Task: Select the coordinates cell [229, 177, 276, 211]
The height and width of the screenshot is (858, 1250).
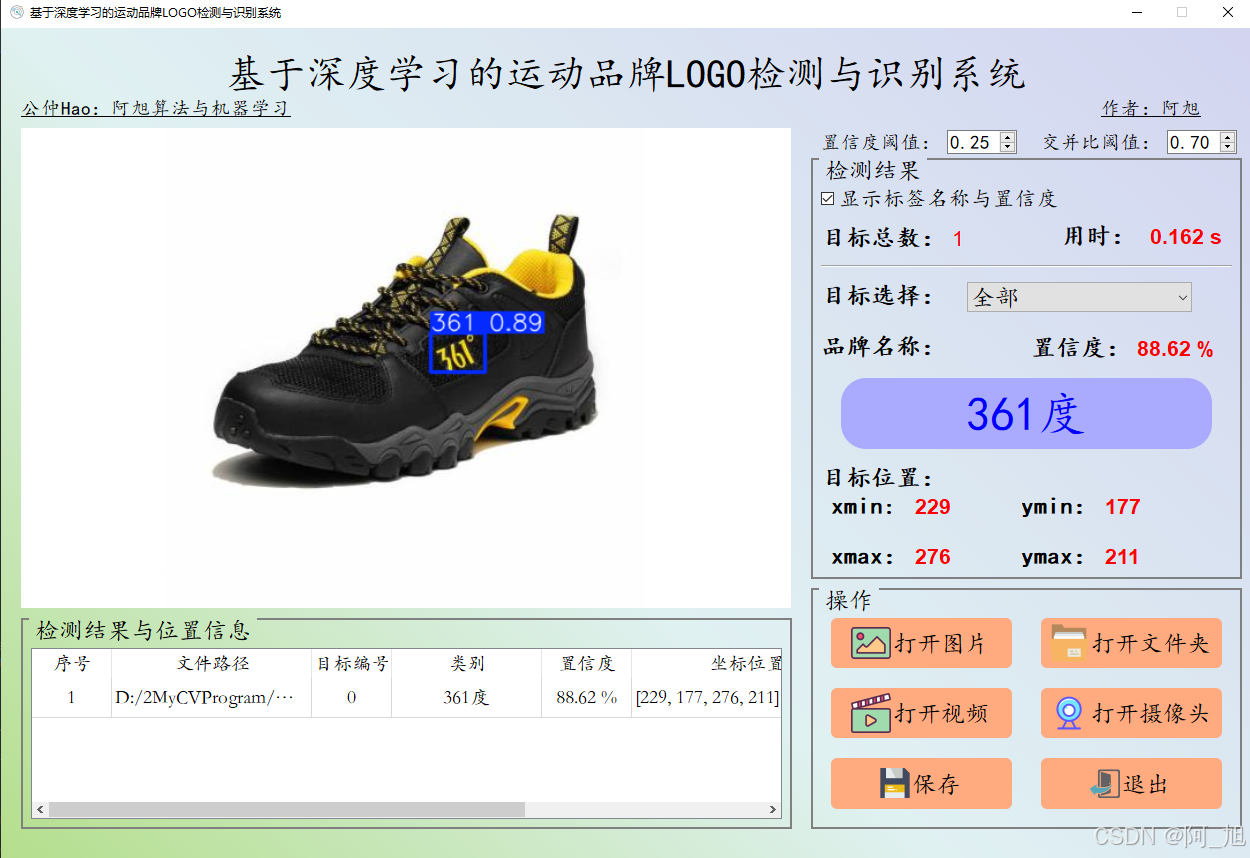Action: (707, 697)
